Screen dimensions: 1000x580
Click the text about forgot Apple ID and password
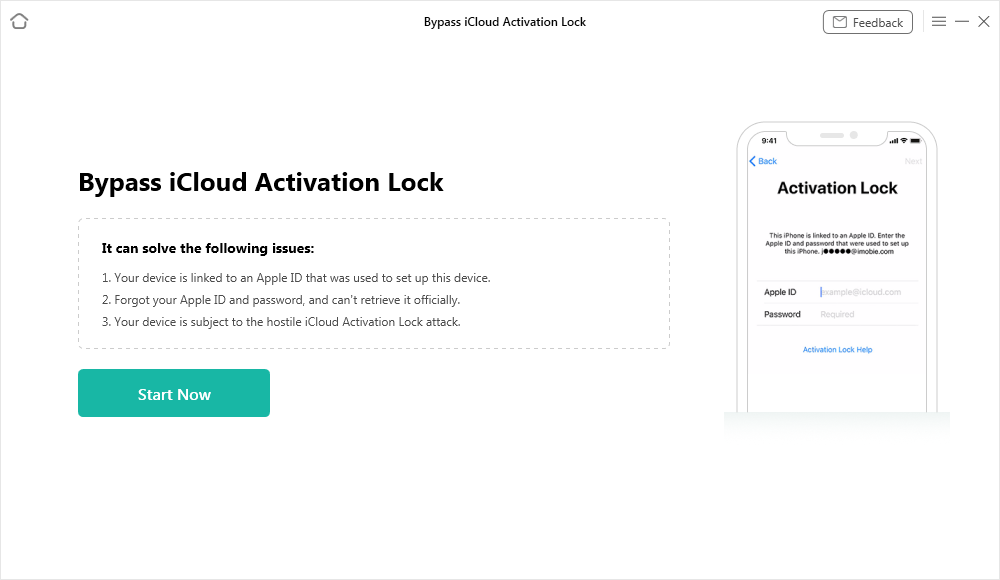tap(281, 299)
